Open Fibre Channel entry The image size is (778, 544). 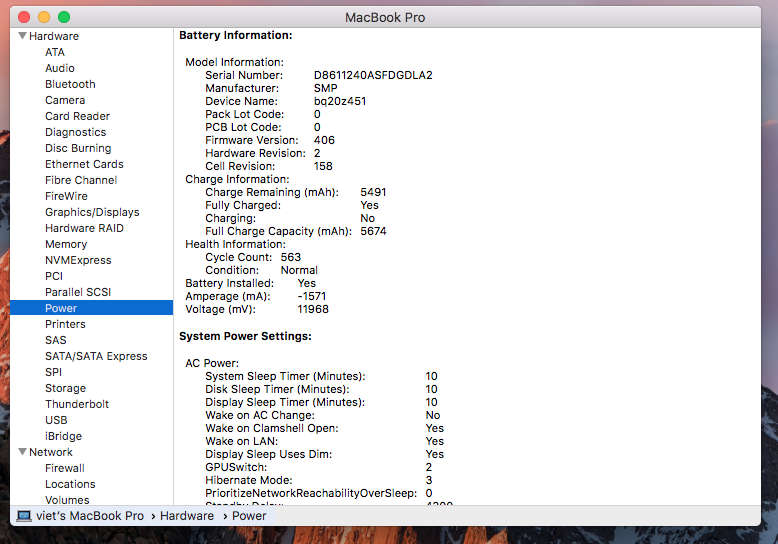click(x=81, y=180)
